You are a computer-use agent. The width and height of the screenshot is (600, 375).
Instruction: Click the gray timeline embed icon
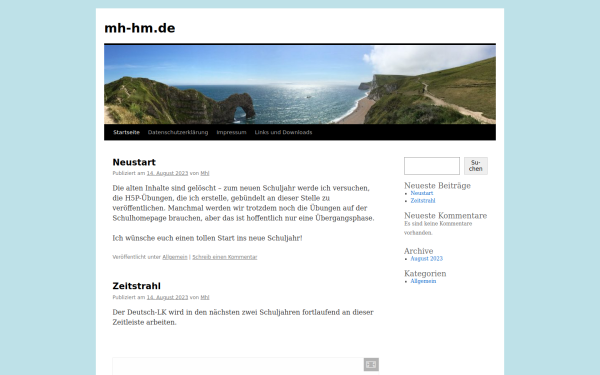[x=371, y=364]
